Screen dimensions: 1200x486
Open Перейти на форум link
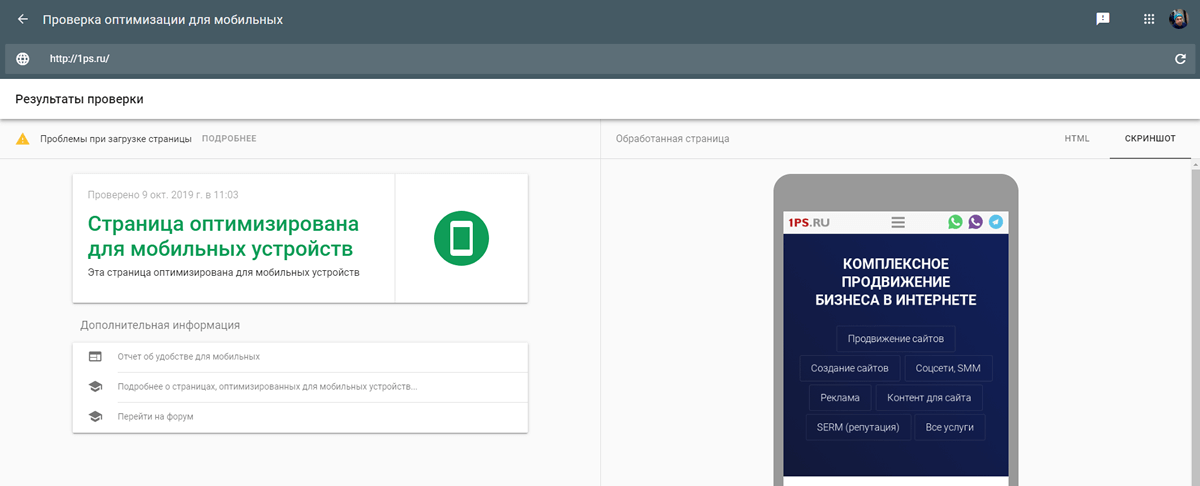point(155,416)
